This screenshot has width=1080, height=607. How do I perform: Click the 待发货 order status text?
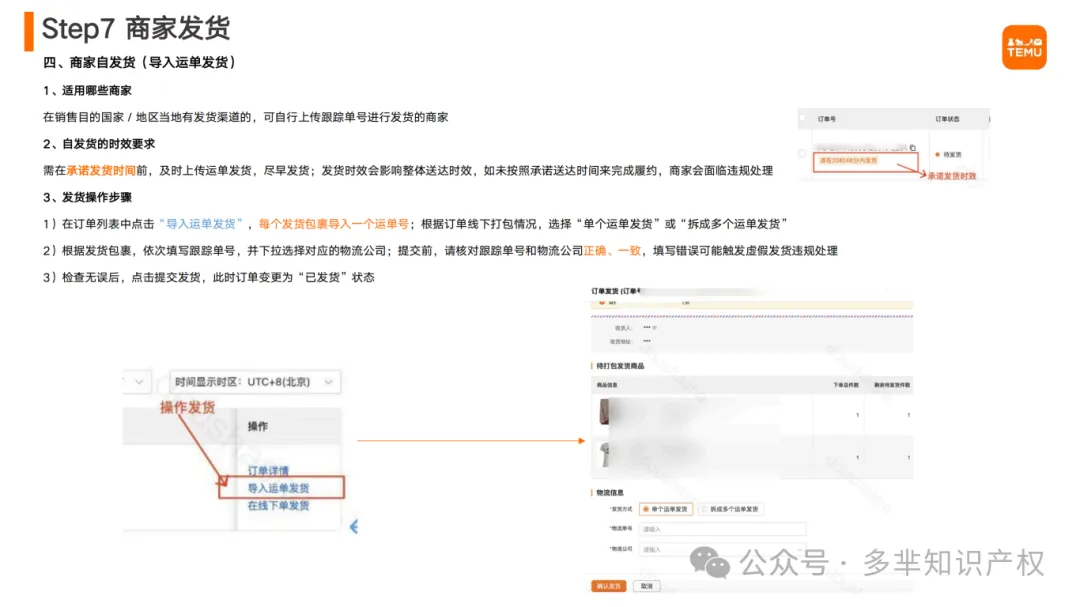click(952, 154)
